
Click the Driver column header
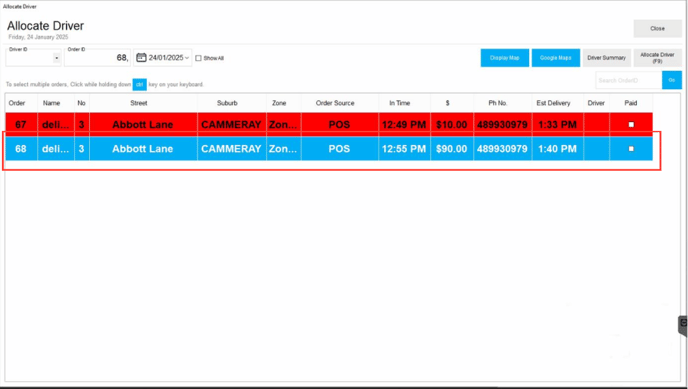coord(596,103)
